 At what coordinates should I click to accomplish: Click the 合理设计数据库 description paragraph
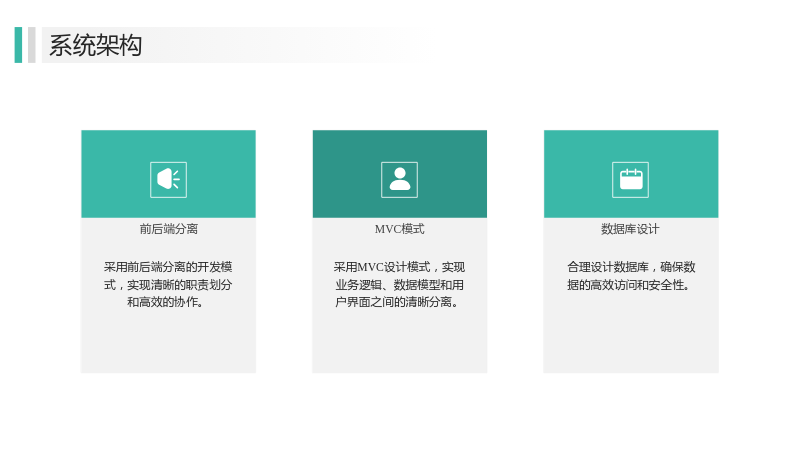click(631, 276)
